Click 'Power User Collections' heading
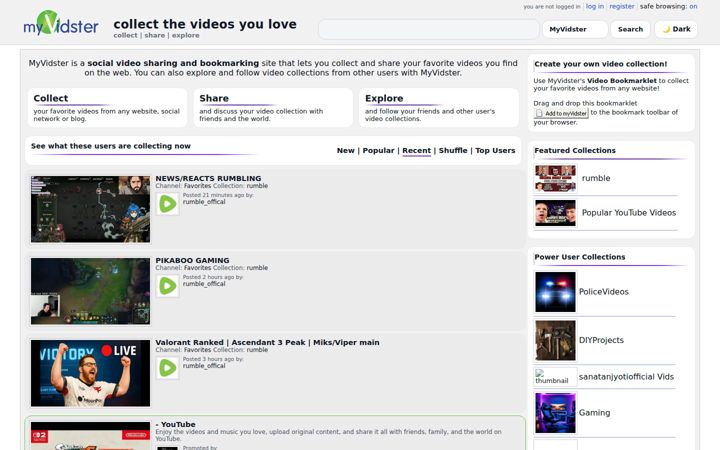Image resolution: width=720 pixels, height=450 pixels. 579,257
